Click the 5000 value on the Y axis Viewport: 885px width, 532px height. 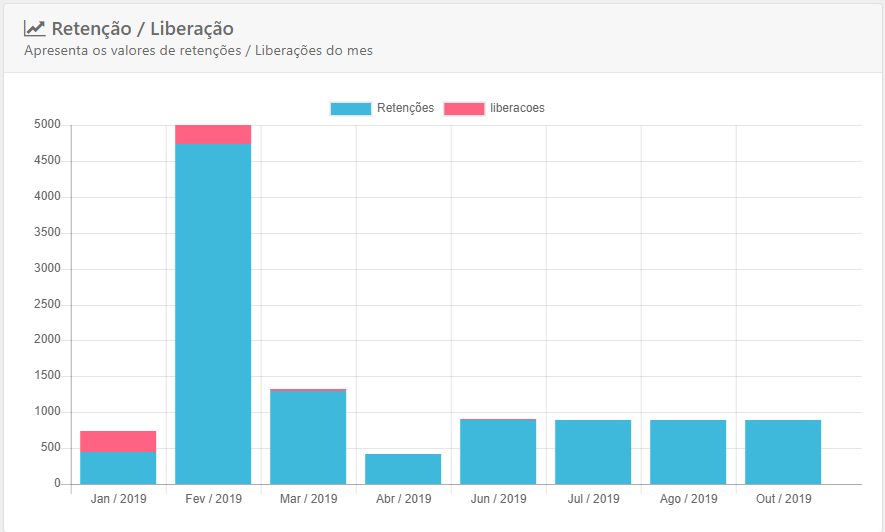click(x=47, y=125)
